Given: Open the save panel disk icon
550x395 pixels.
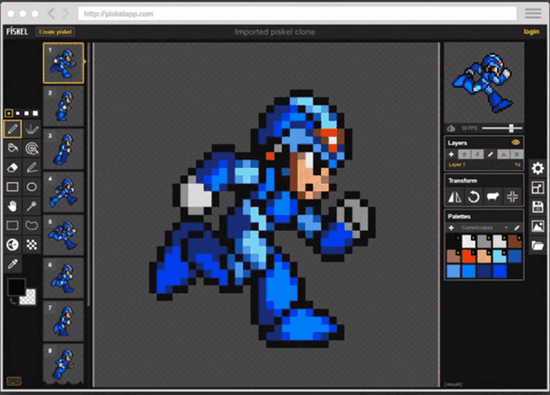Looking at the screenshot, I should tap(538, 207).
